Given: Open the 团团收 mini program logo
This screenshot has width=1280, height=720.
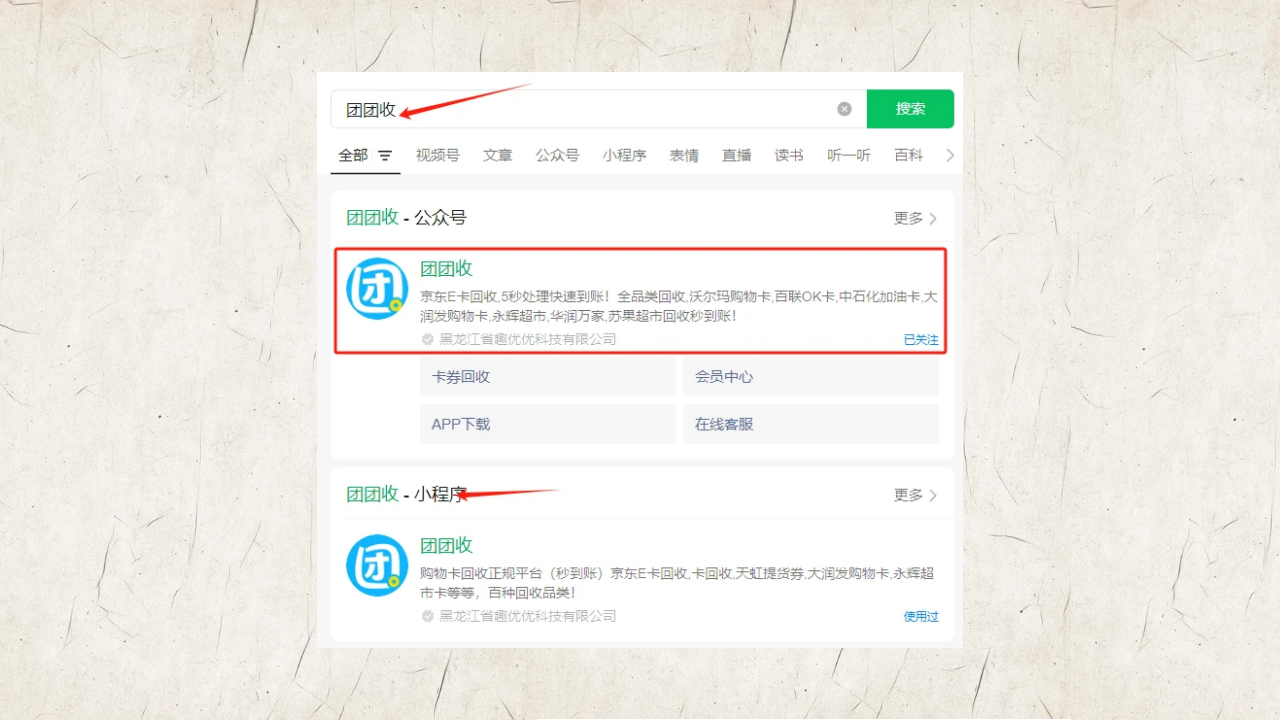Looking at the screenshot, I should point(377,566).
